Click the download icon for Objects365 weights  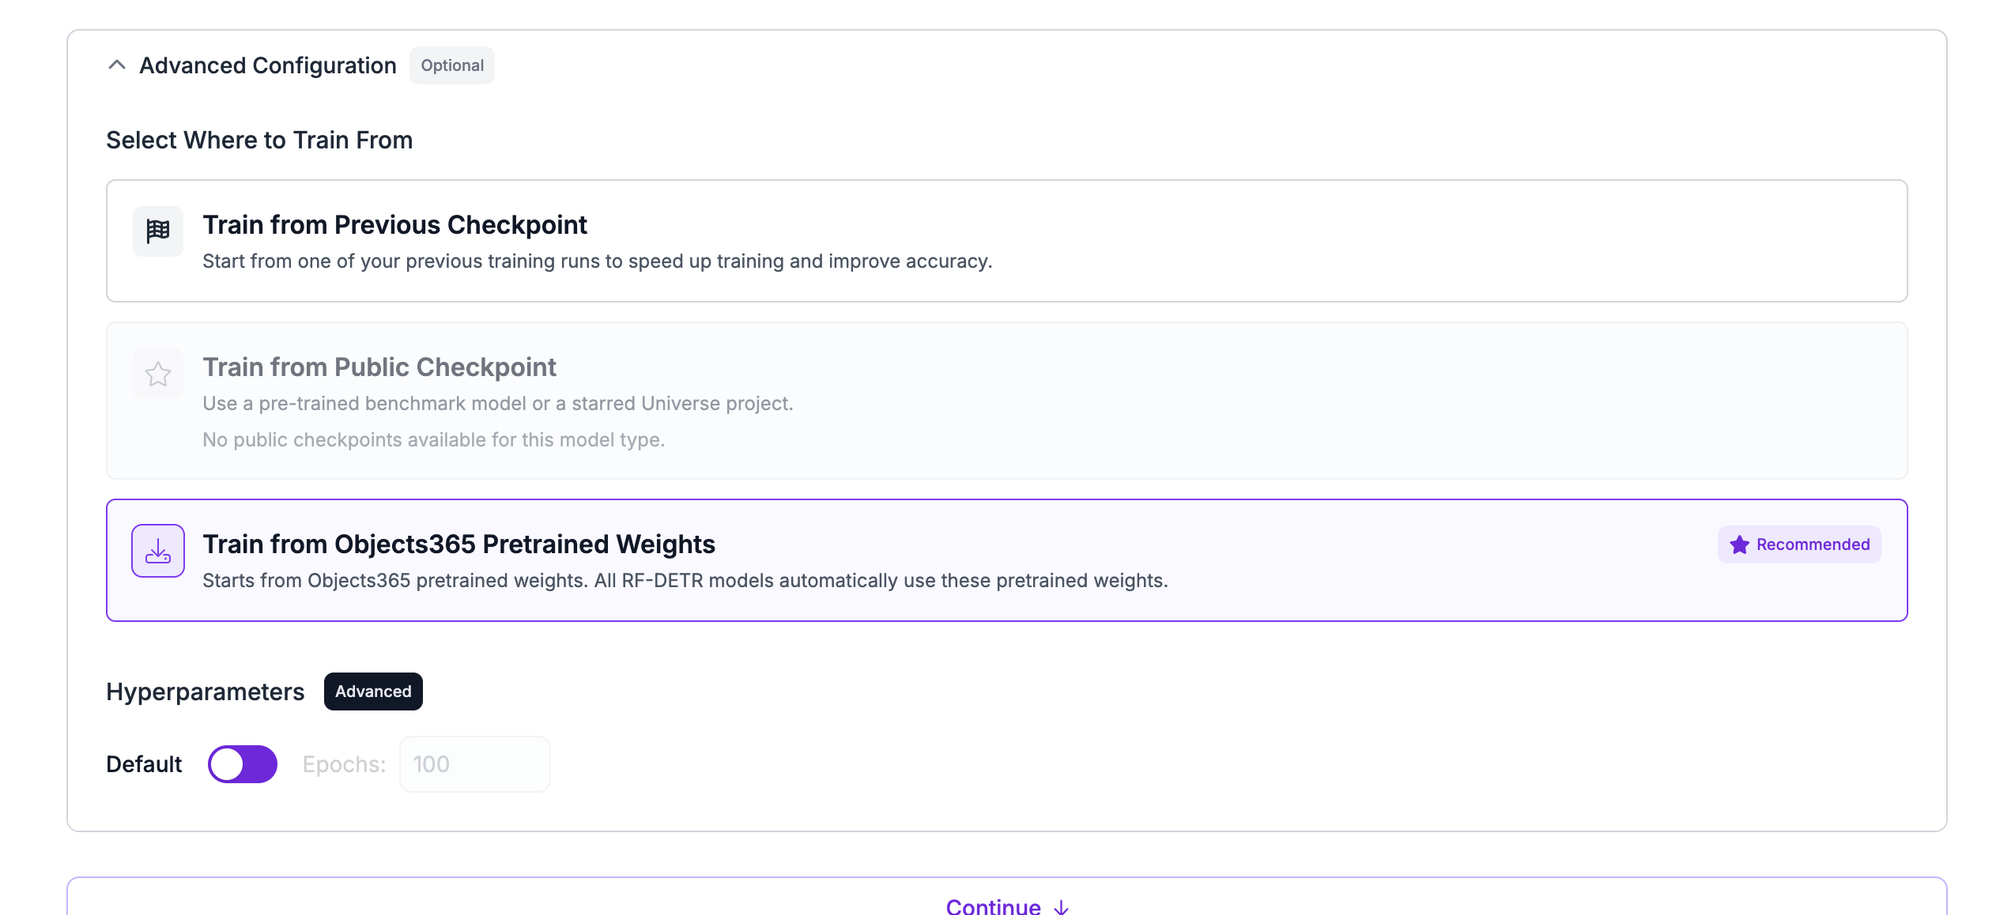[158, 551]
